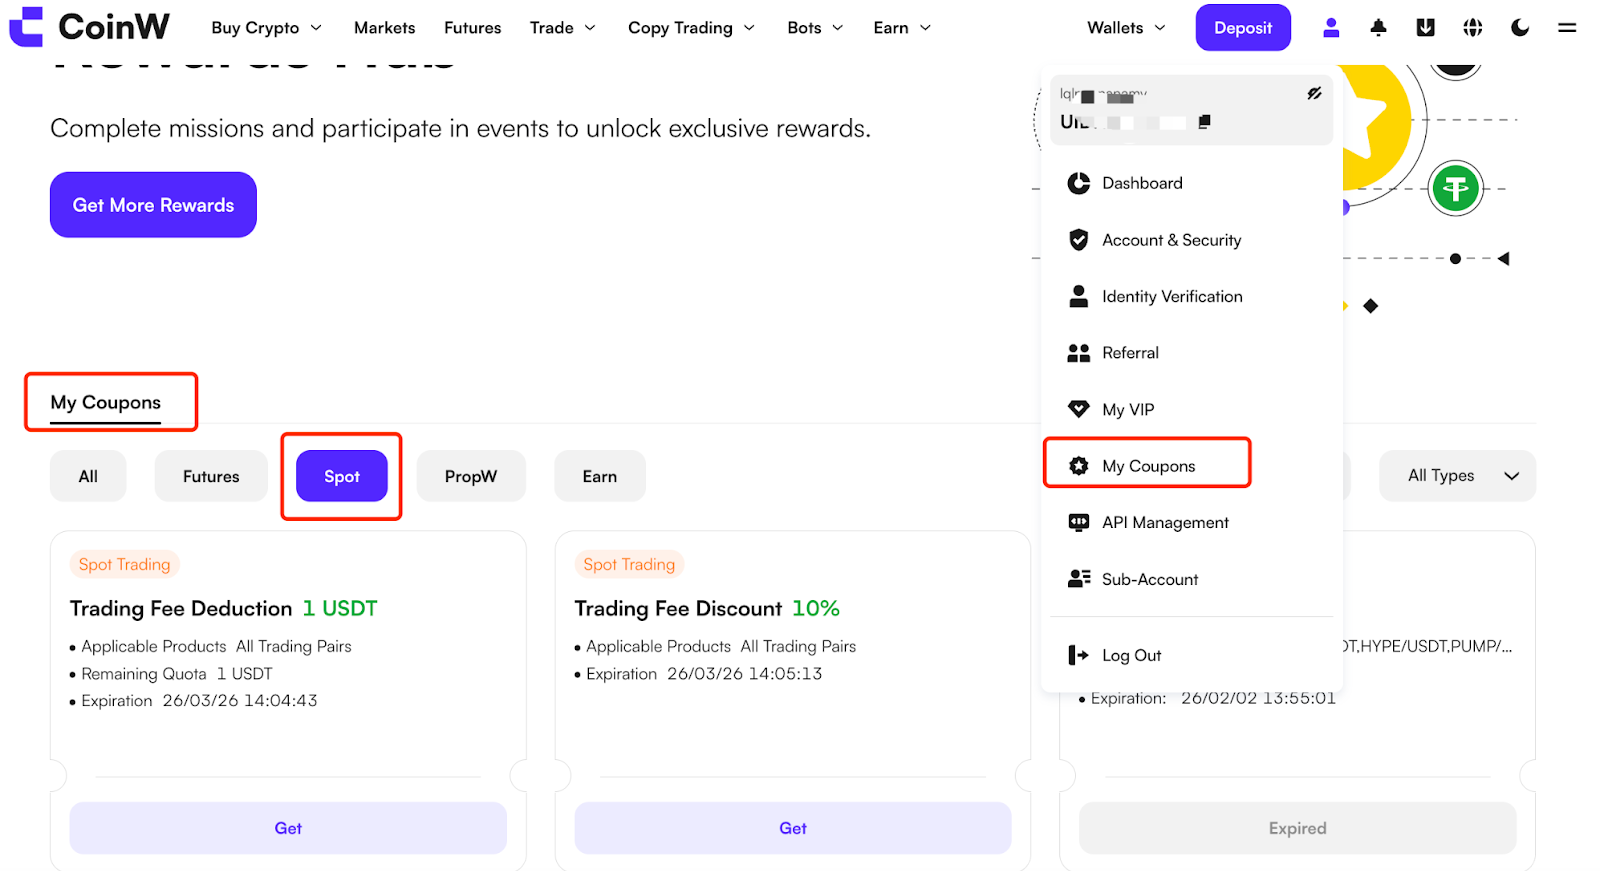The width and height of the screenshot is (1600, 871).
Task: Click the 'Trading Fee Discount 10%' title
Action: [x=707, y=608]
